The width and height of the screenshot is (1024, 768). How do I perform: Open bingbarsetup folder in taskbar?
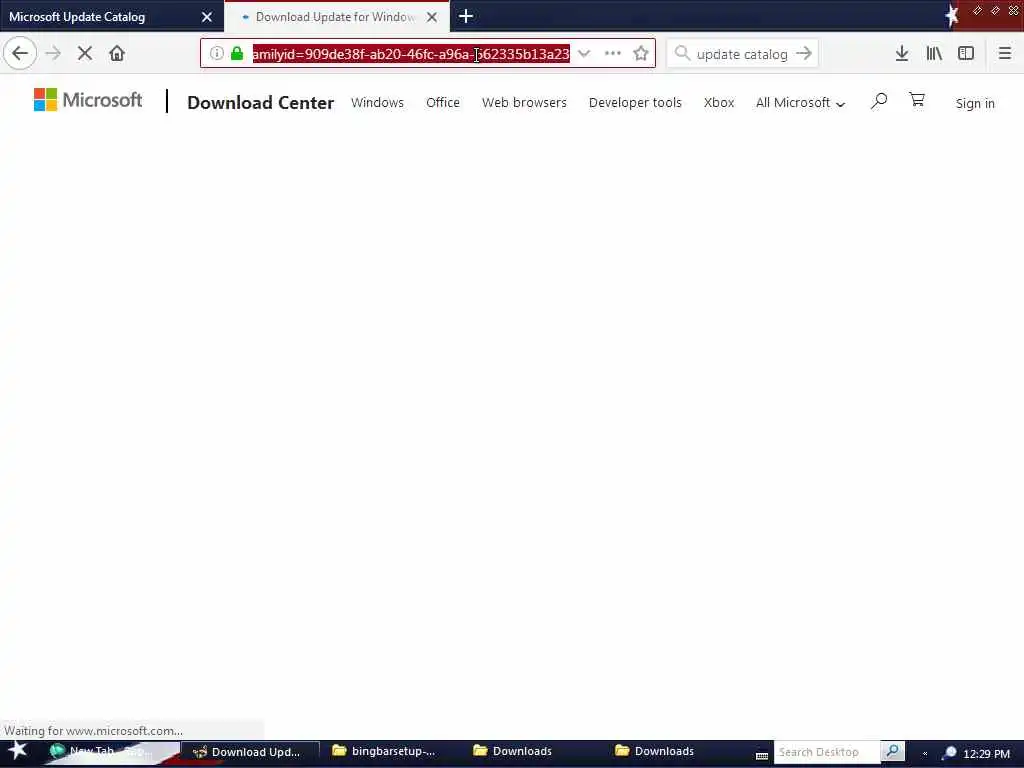coord(384,752)
